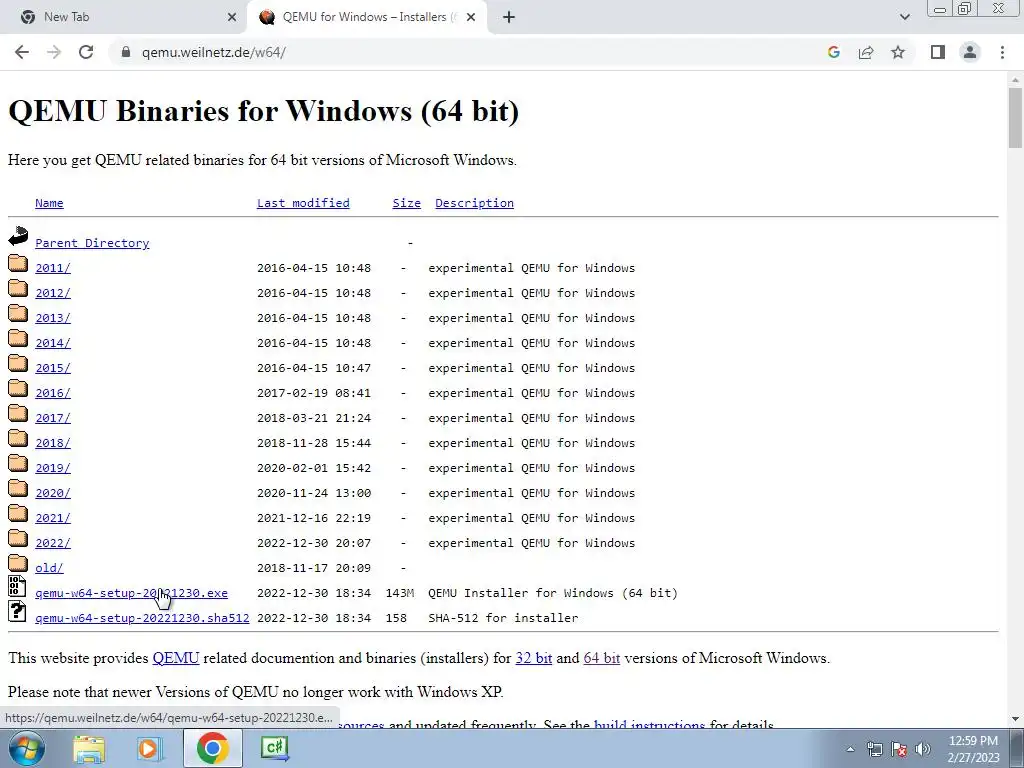
Task: Launch Windows Media Player from taskbar
Action: point(150,749)
